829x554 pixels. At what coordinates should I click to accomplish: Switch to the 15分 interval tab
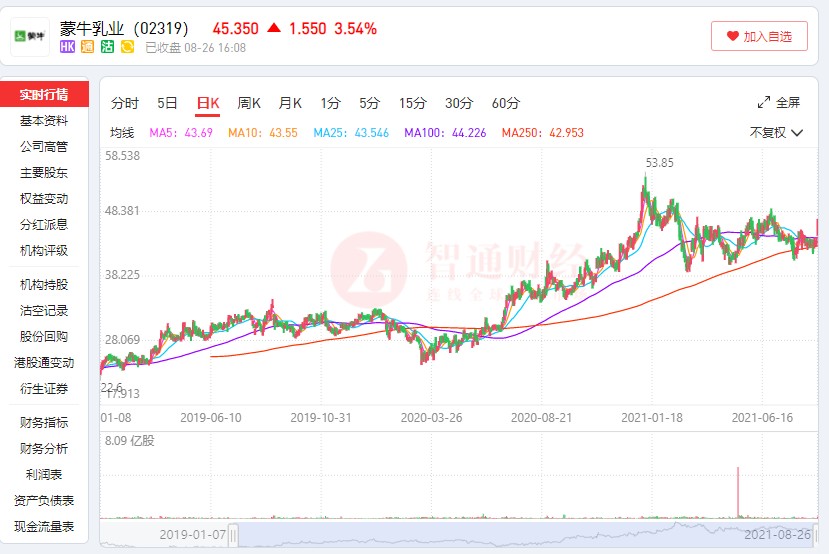(413, 103)
